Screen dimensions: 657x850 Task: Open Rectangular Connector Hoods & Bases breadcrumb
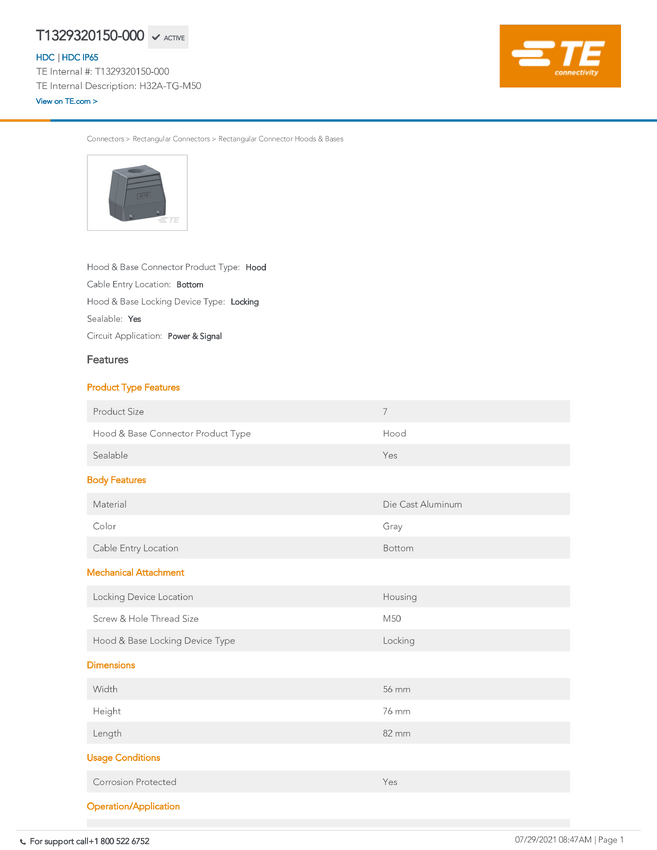tap(281, 139)
